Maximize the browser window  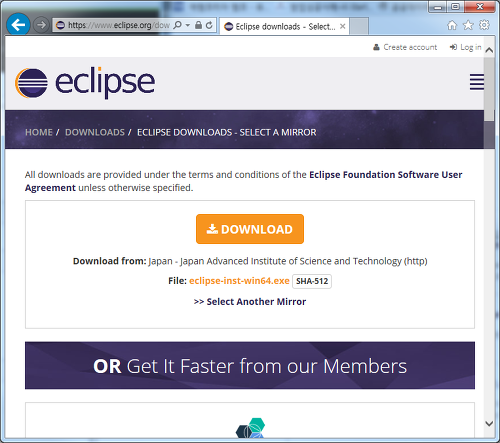tap(456, 7)
